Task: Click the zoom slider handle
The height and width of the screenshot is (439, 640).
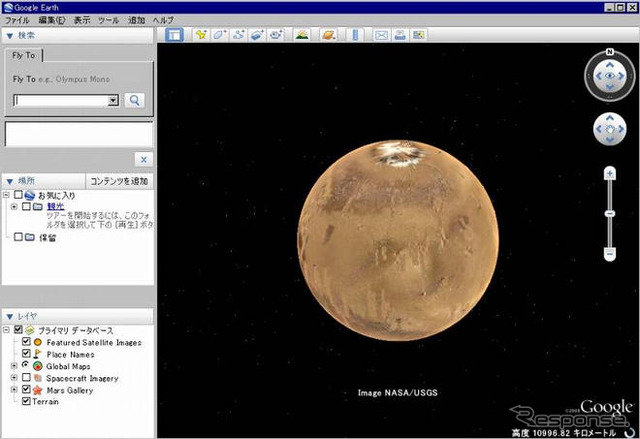Action: click(610, 214)
